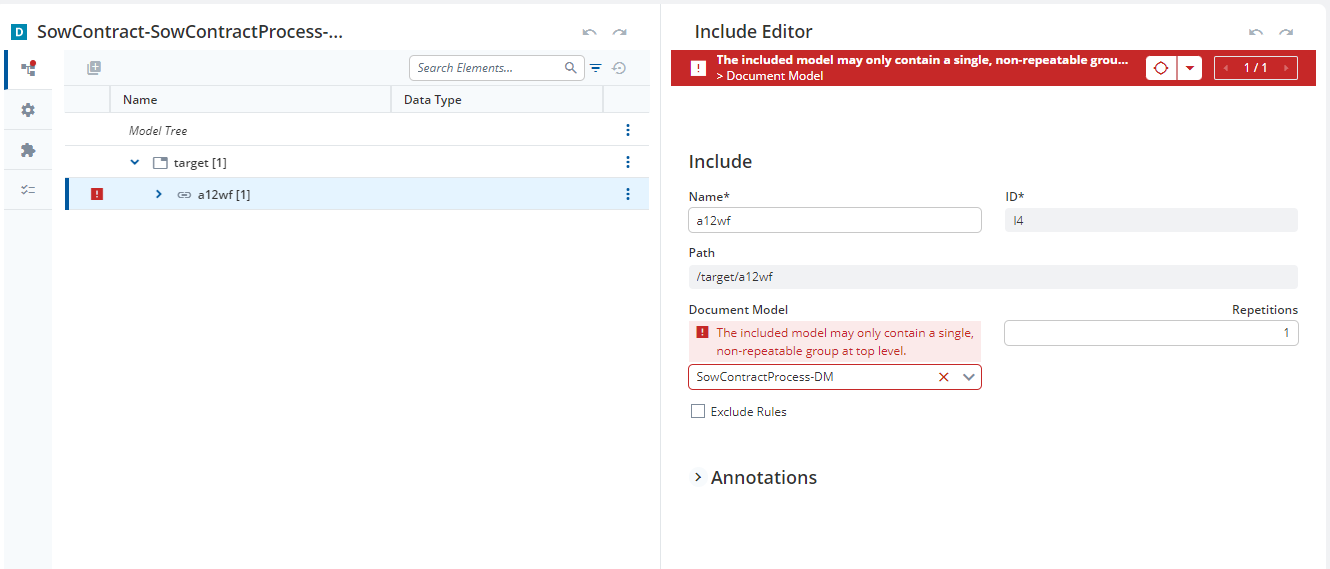
Task: Click the filter icon beside search
Action: (596, 68)
